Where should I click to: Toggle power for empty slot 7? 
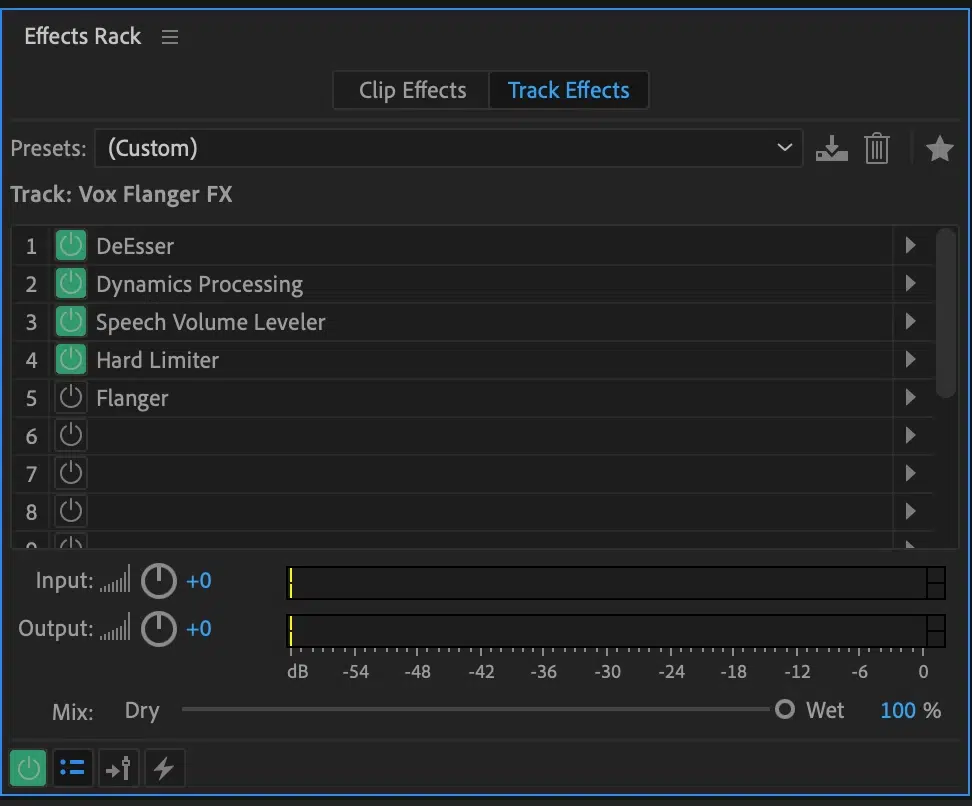tap(71, 473)
